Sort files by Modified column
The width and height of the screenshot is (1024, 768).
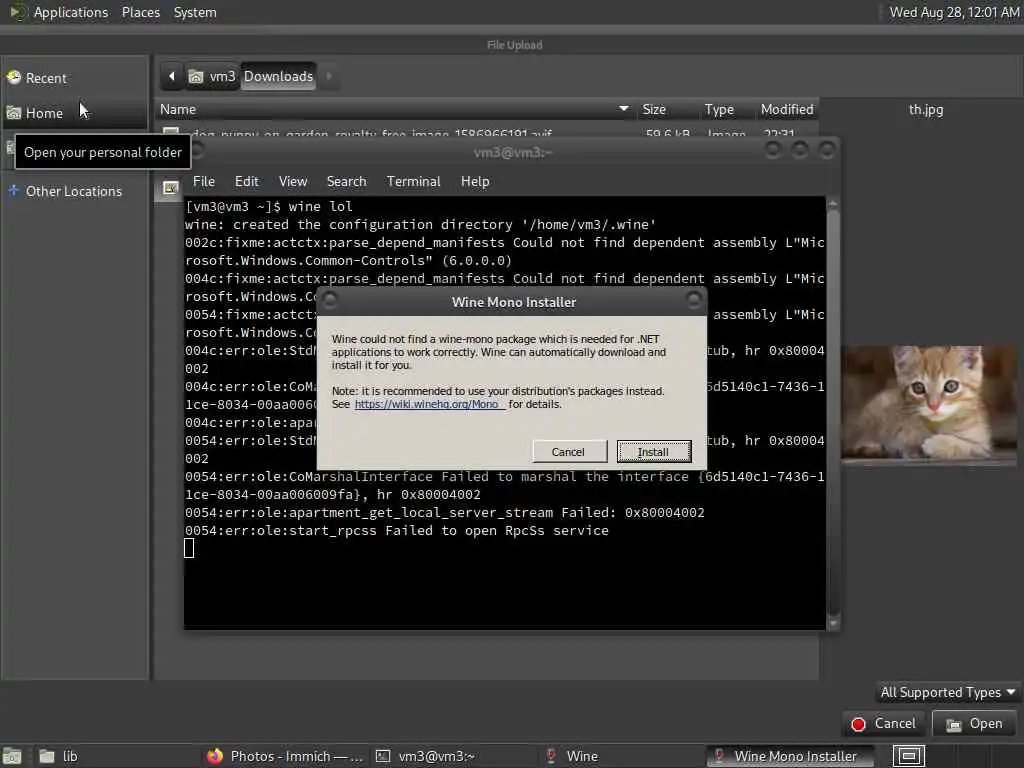tap(787, 110)
